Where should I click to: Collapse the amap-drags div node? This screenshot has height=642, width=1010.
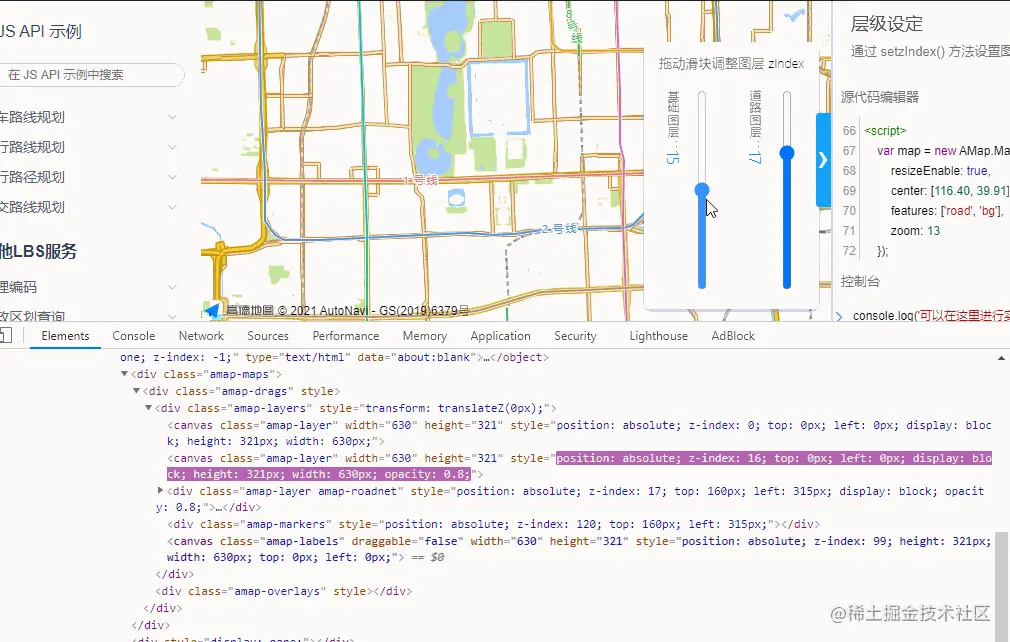pyautogui.click(x=137, y=391)
